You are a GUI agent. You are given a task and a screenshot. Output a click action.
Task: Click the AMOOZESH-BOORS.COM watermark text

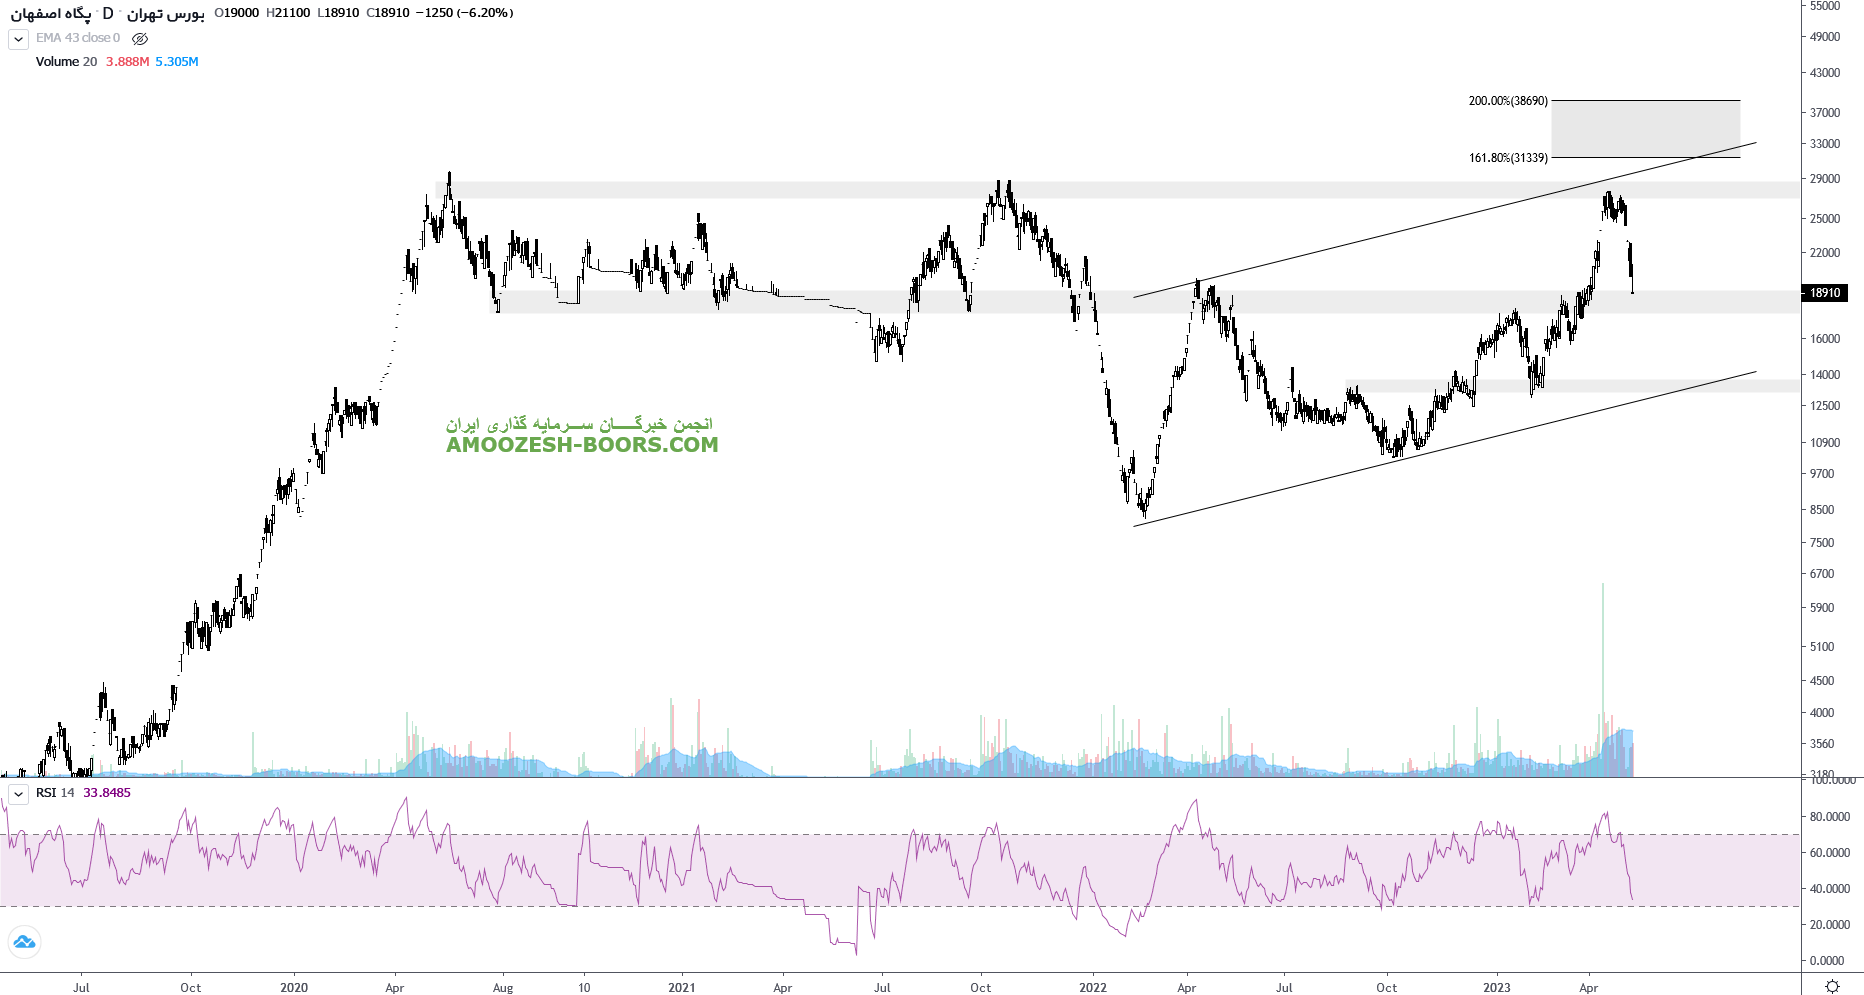tap(582, 445)
